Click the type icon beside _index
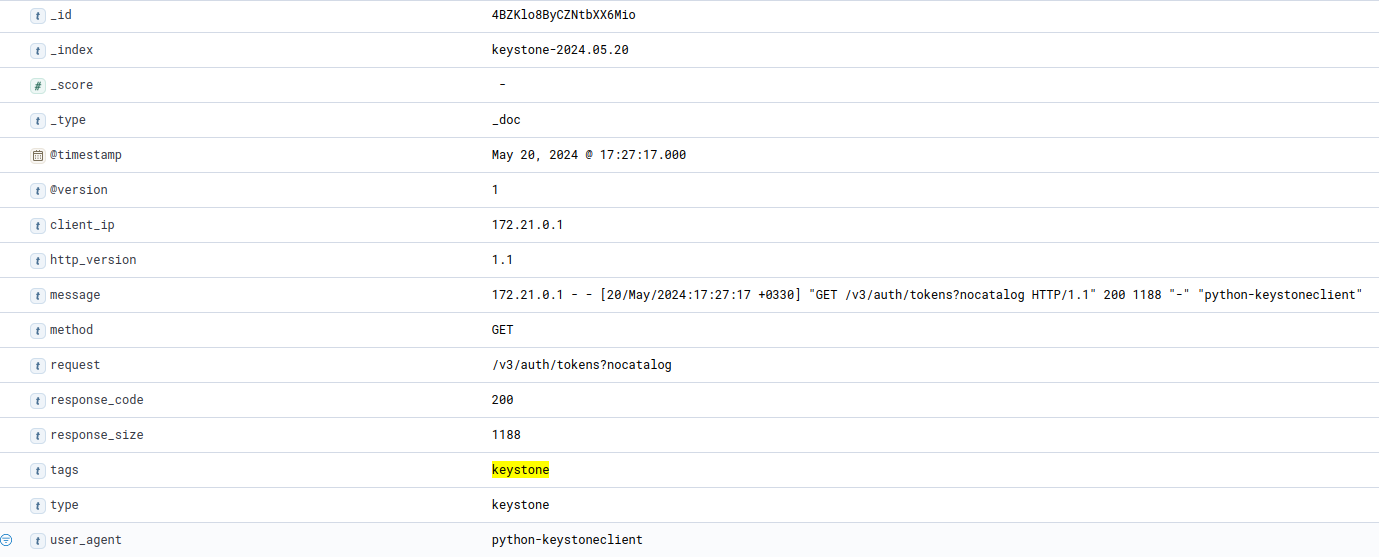The width and height of the screenshot is (1379, 557). (38, 51)
